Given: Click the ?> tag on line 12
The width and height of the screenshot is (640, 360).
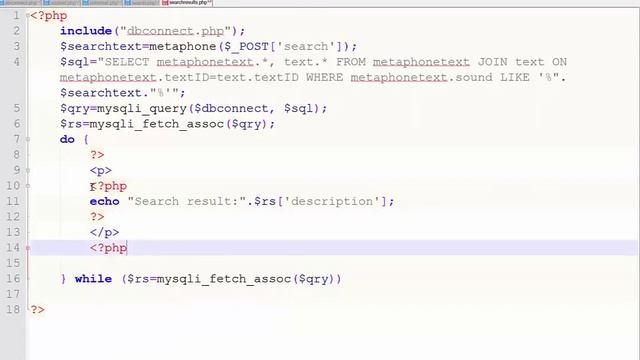Looking at the screenshot, I should pyautogui.click(x=97, y=217).
